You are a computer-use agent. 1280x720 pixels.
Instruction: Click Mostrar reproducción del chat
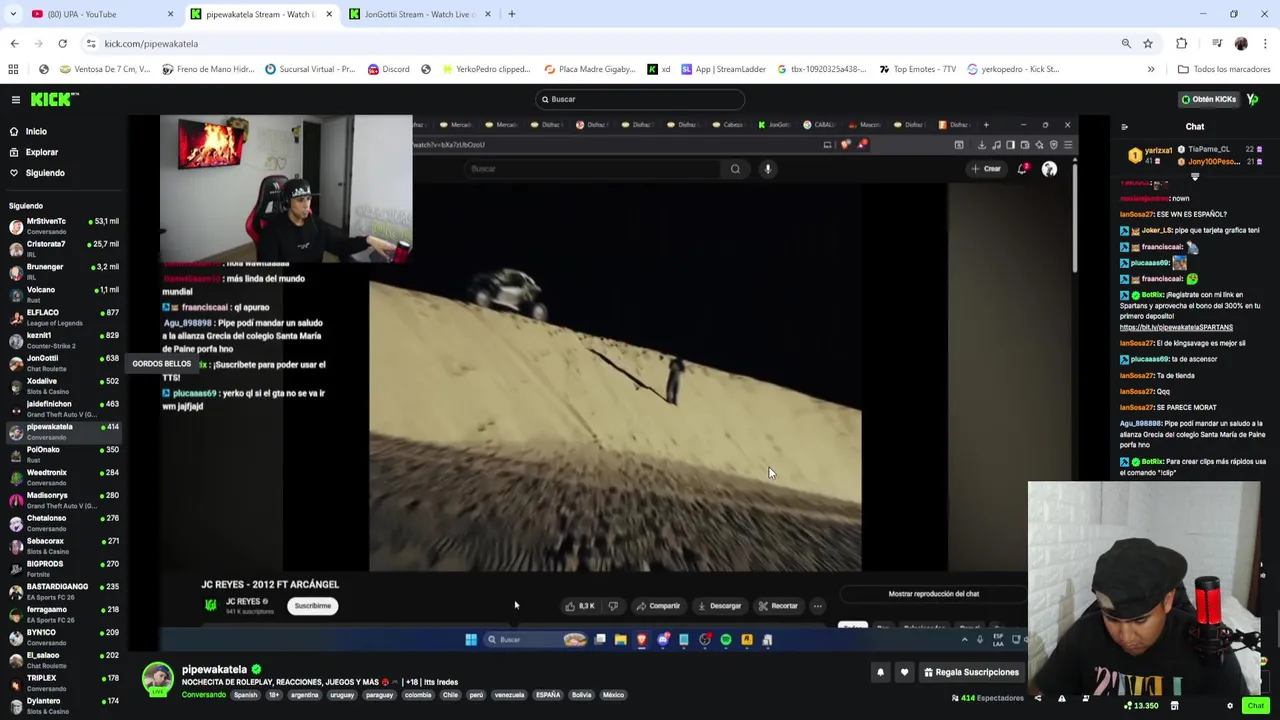934,594
